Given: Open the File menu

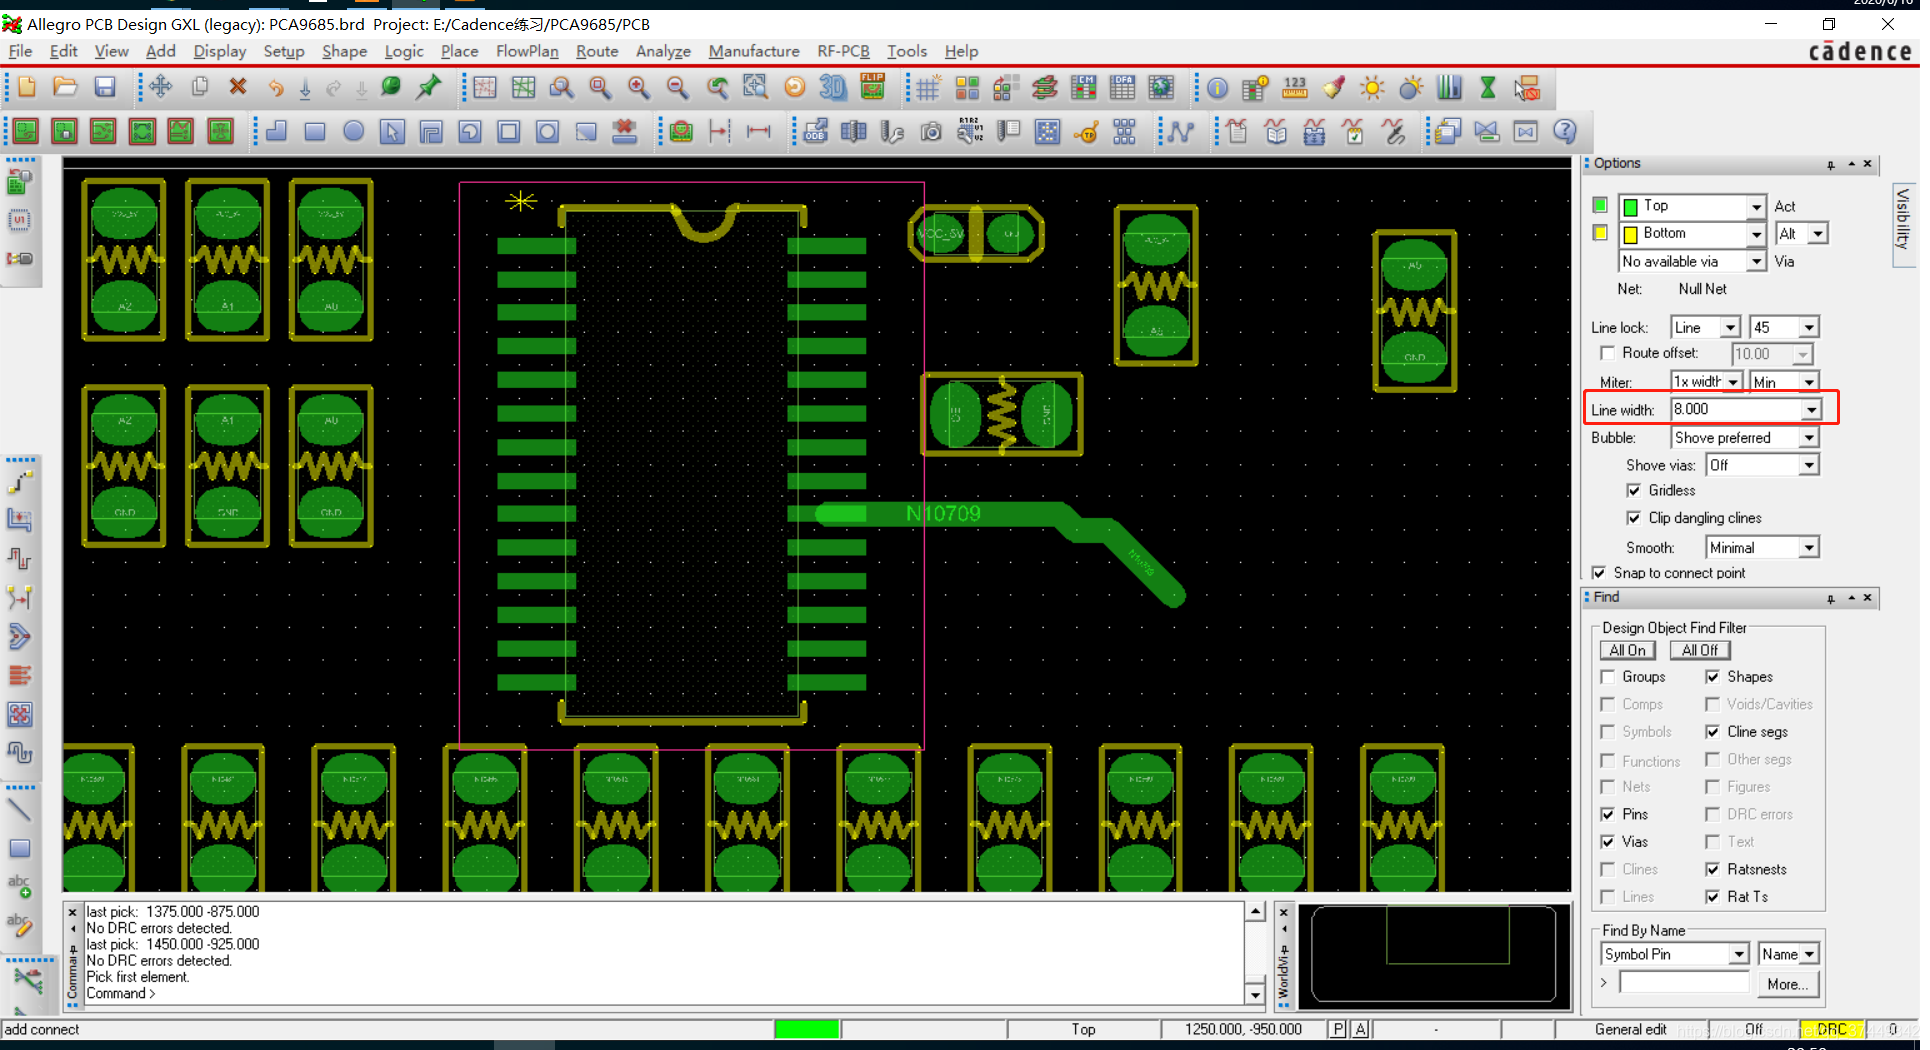Looking at the screenshot, I should [x=20, y=51].
